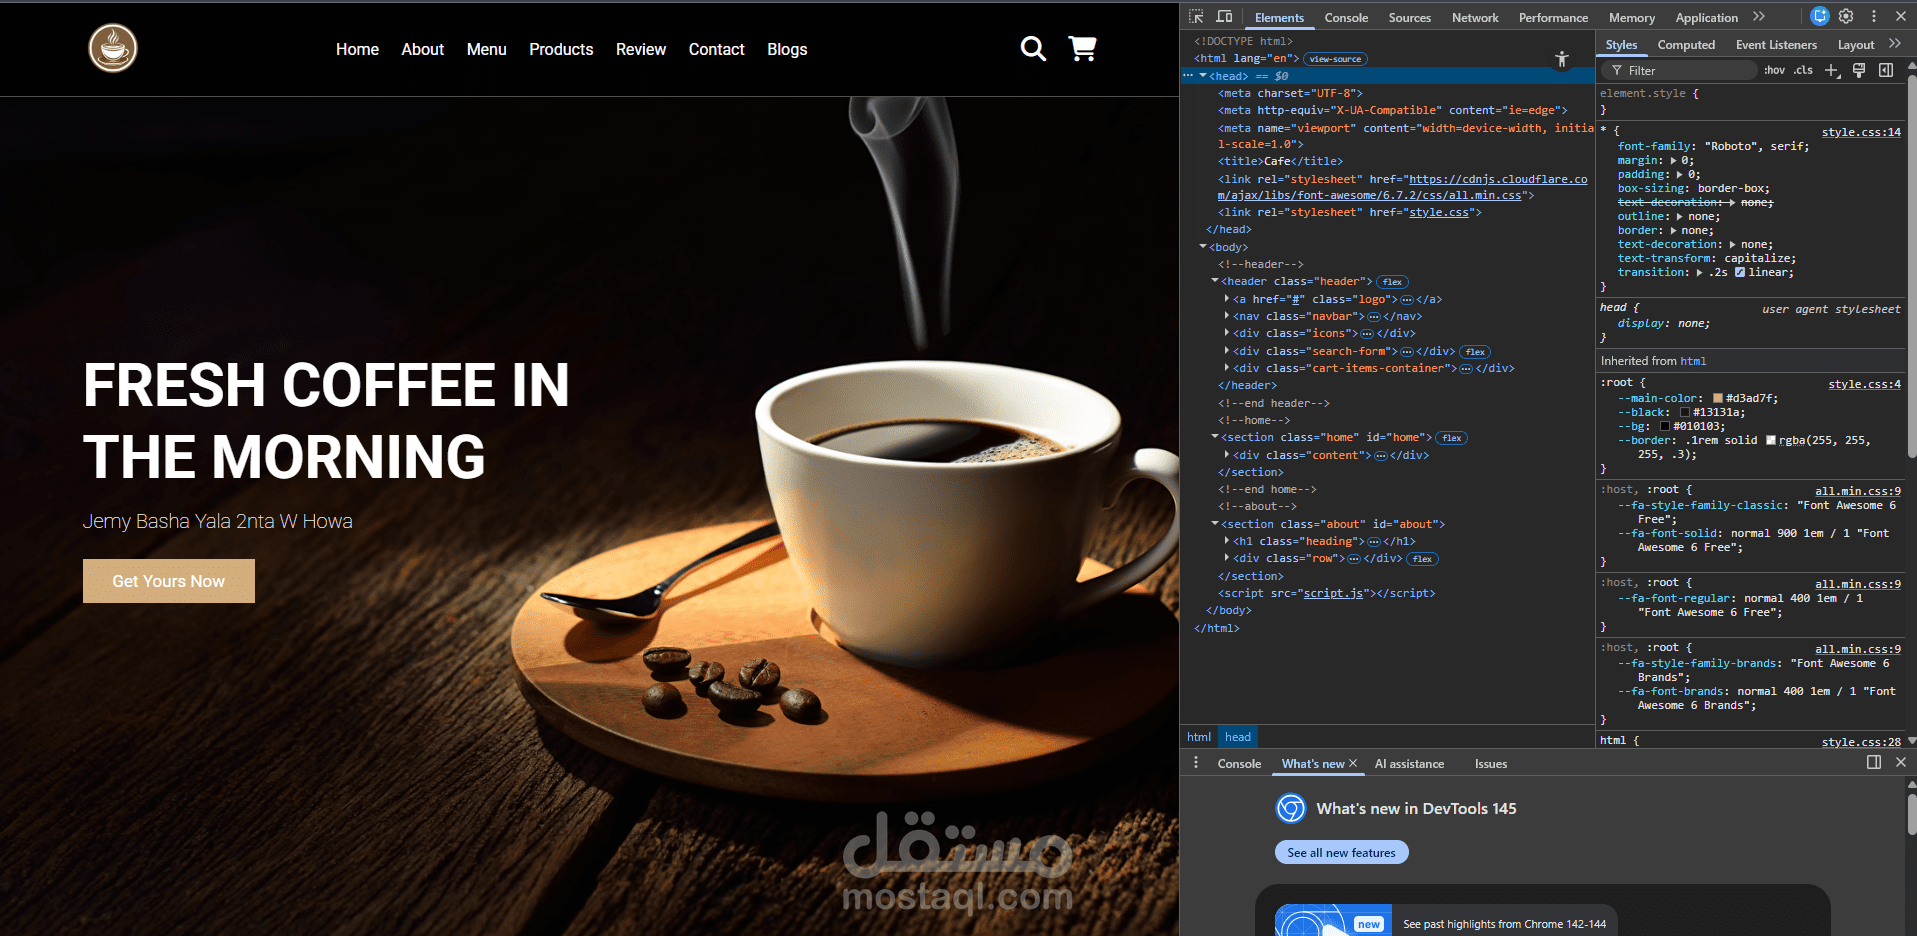This screenshot has width=1917, height=936.
Task: Click the ellipsis in the cart-items-container node
Action: [1466, 369]
